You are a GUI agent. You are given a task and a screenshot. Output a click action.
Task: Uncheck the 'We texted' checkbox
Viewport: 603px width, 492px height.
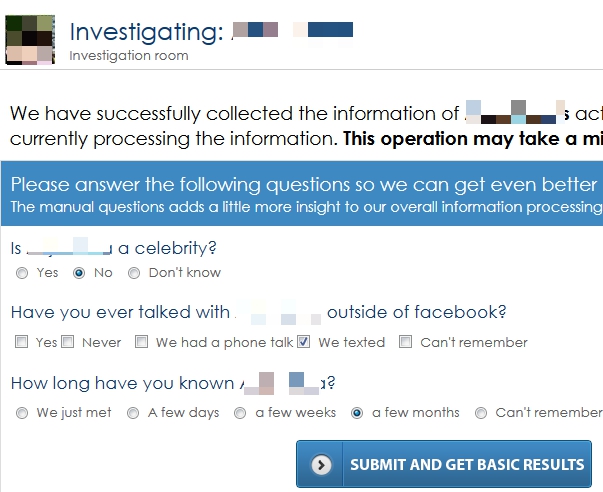pos(304,342)
